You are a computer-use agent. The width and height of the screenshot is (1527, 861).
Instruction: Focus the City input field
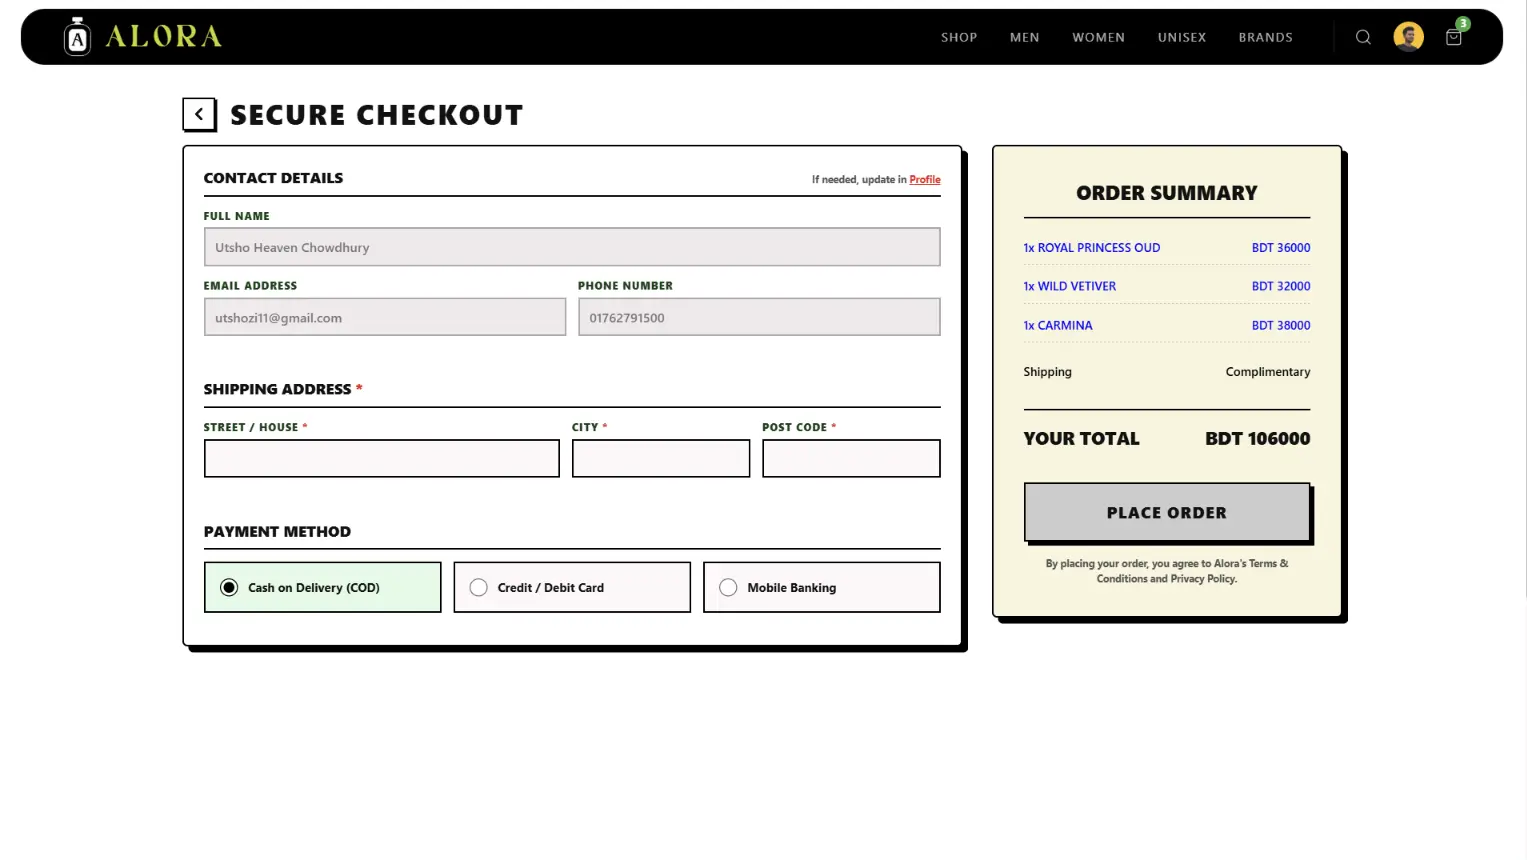click(660, 459)
